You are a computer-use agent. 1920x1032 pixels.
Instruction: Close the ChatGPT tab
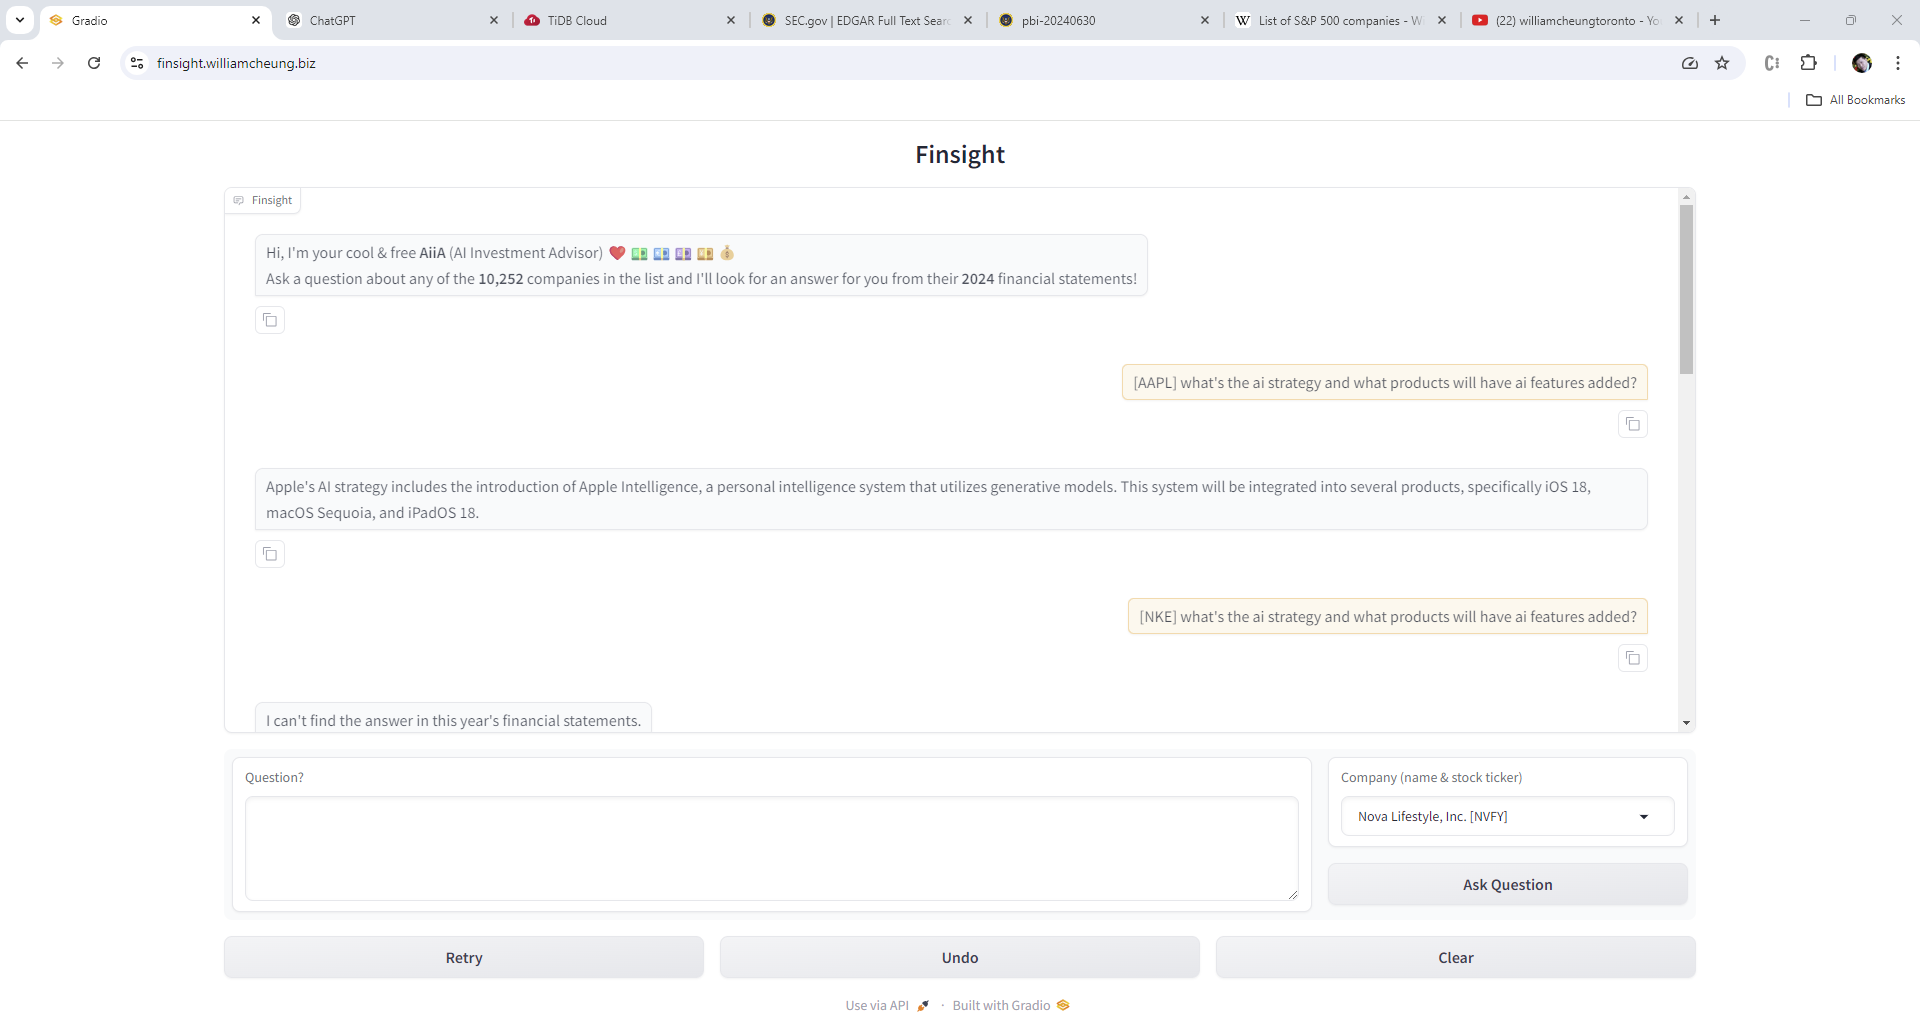click(x=494, y=20)
